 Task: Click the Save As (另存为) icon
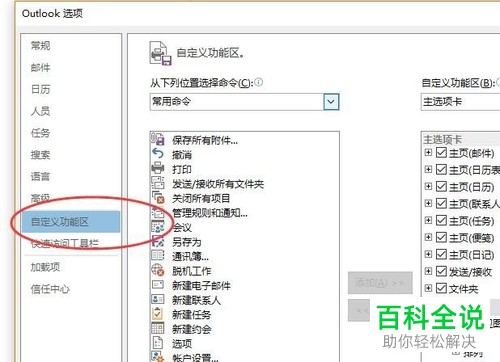[x=158, y=241]
